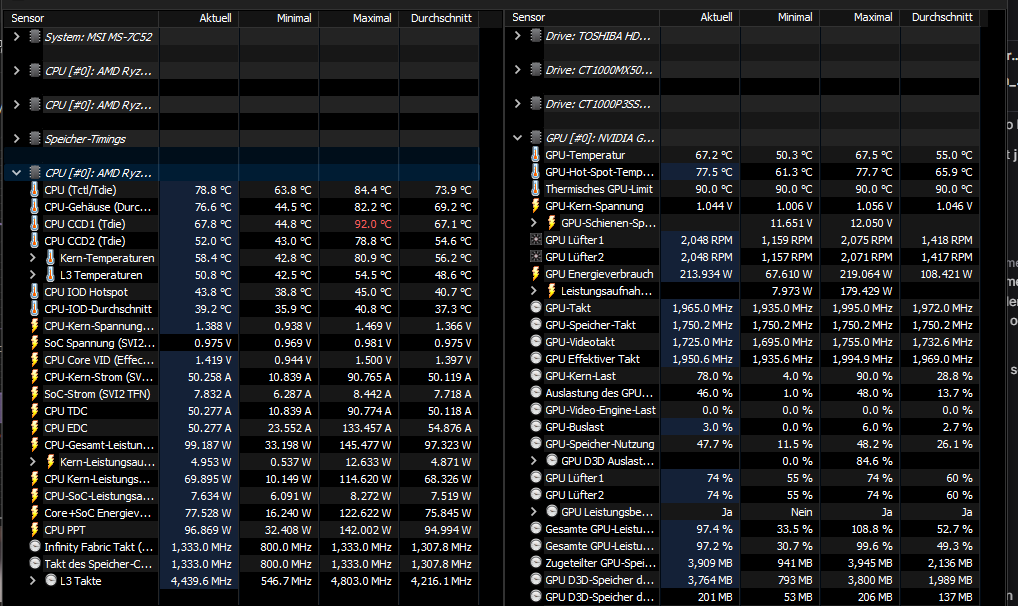Screen dimensions: 1018x606
Task: Click the Sensor column header in left panel
Action: pyautogui.click(x=81, y=18)
